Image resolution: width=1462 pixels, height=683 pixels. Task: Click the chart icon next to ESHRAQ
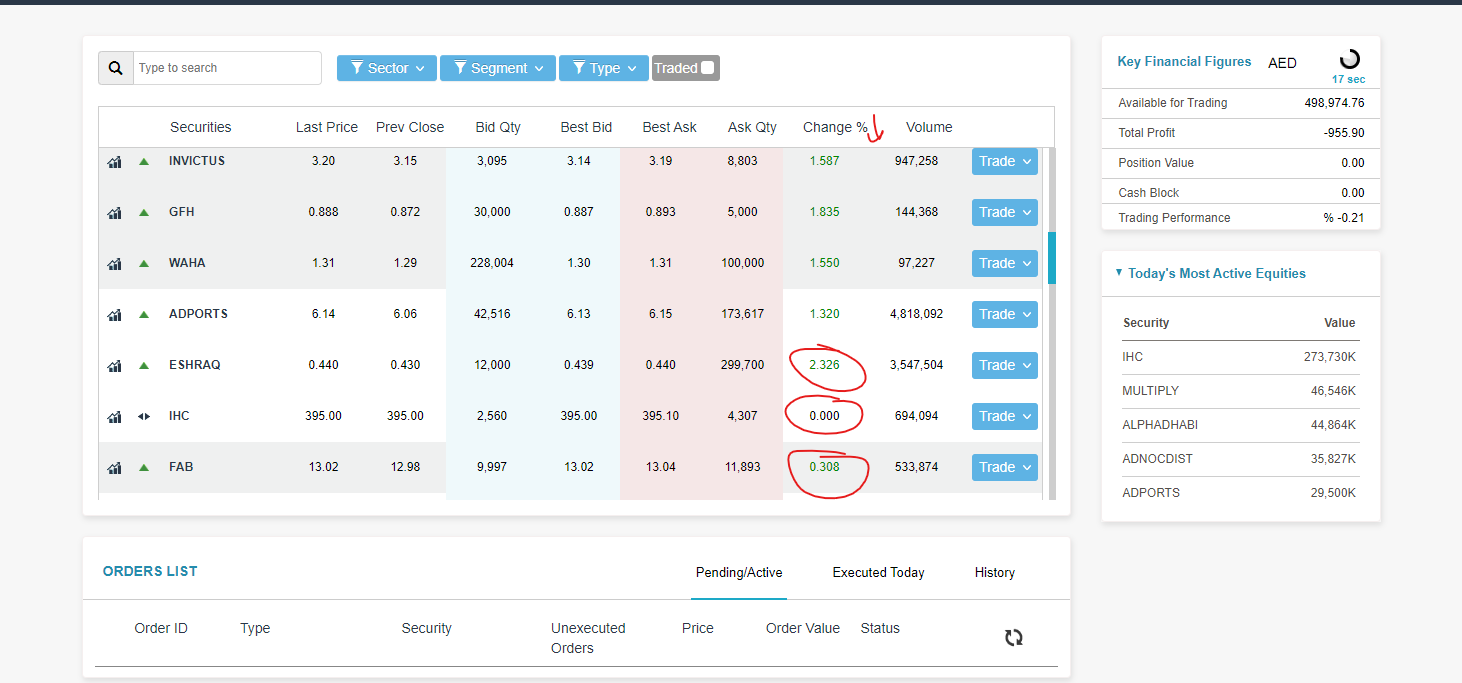pos(114,365)
